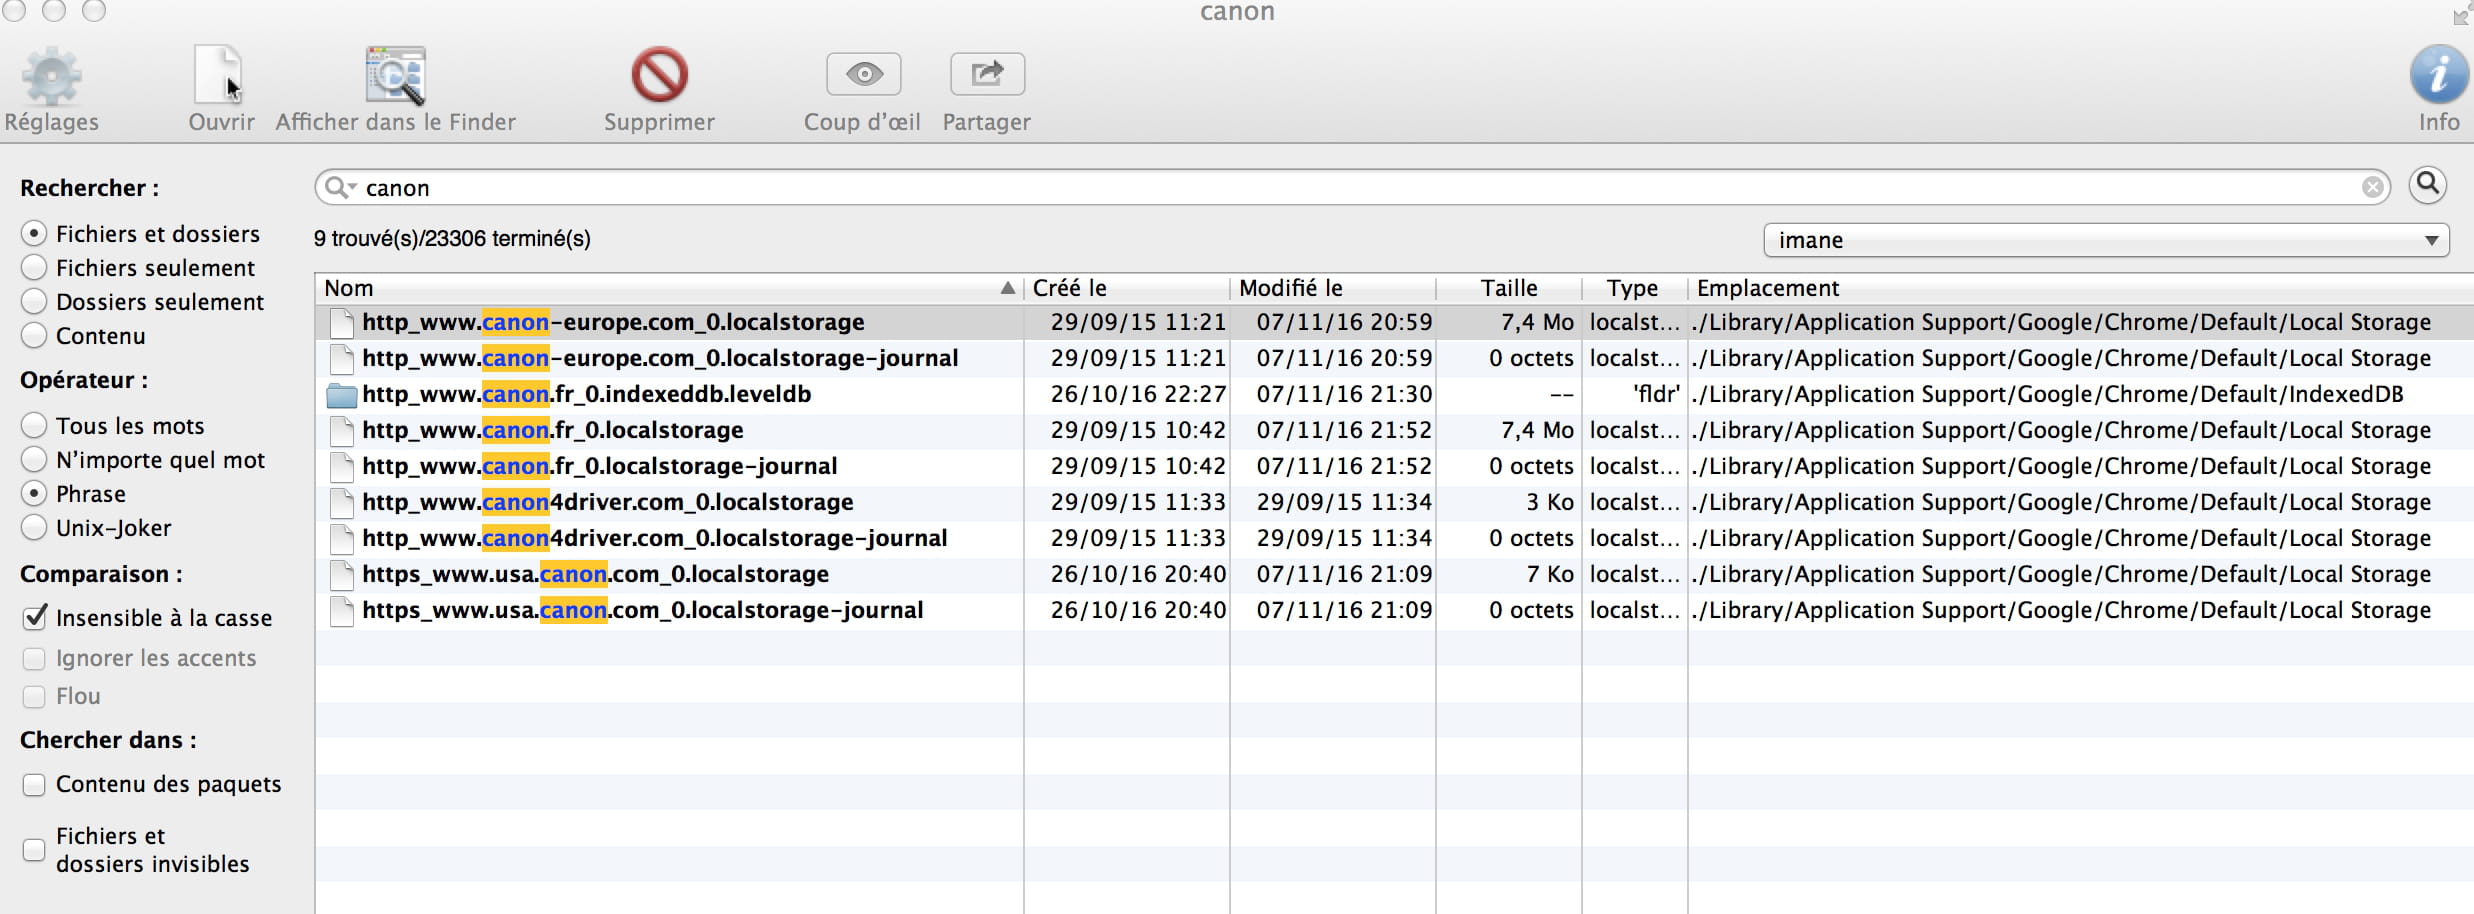The image size is (2474, 914).
Task: Select https_www.usa.canon.com_0.localstorage-journal file row
Action: (642, 610)
